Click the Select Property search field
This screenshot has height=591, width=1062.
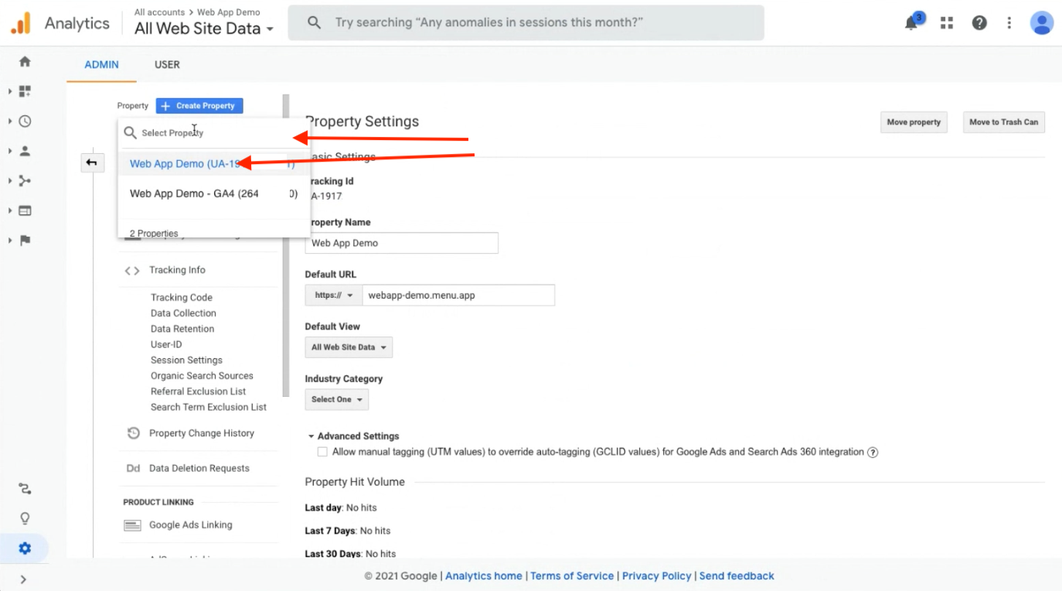[213, 133]
